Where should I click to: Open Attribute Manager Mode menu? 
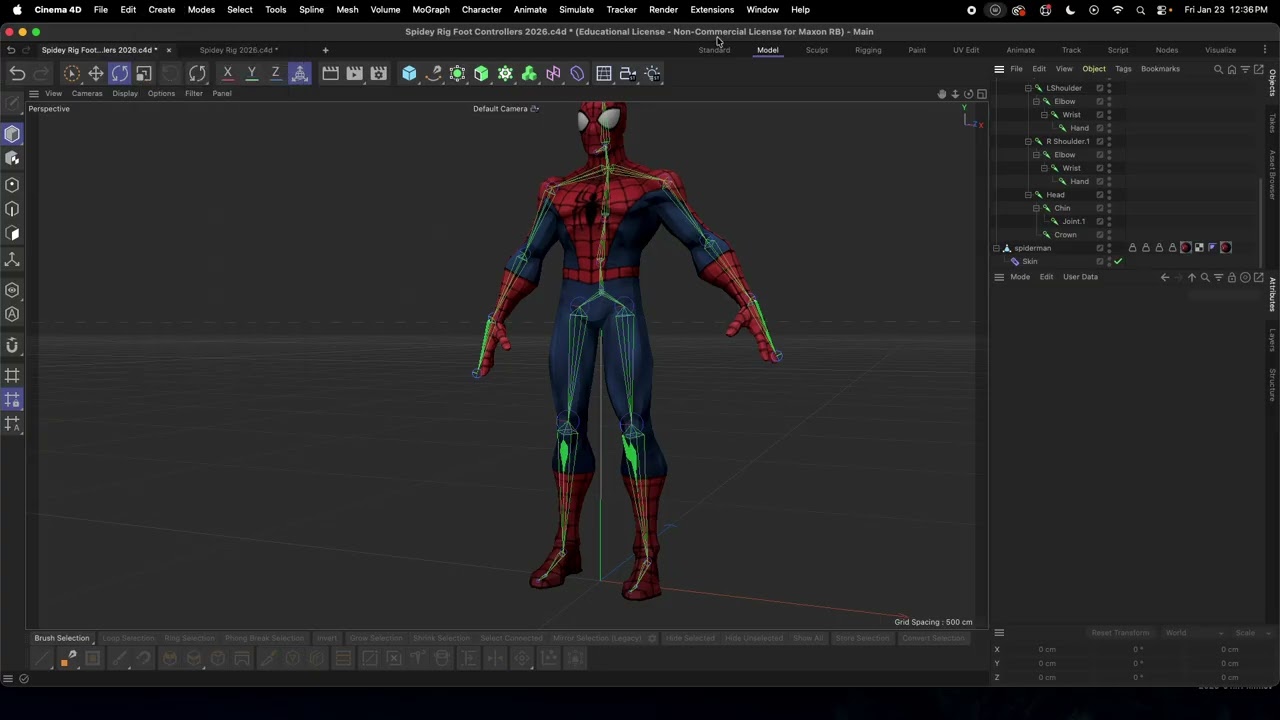pos(1020,277)
